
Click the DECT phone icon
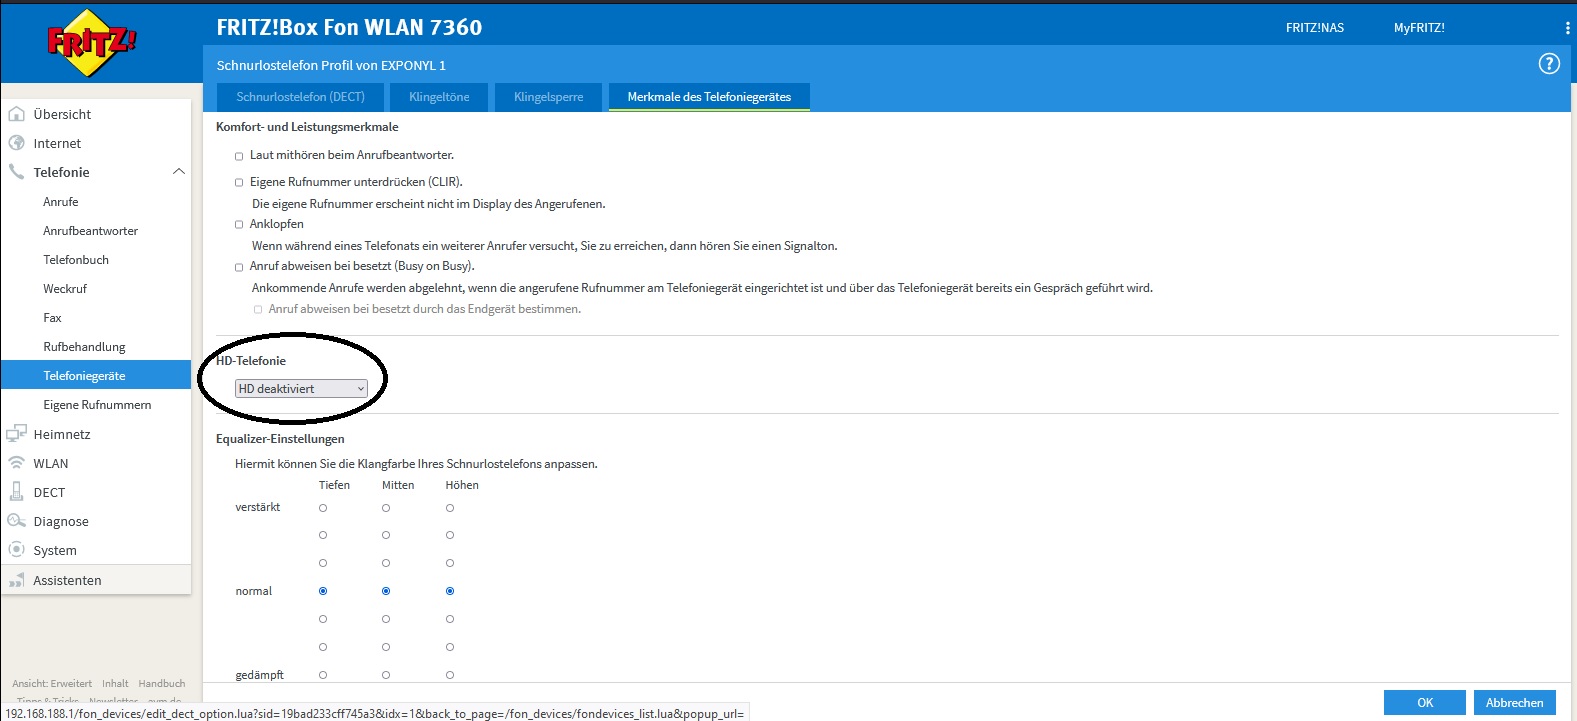coord(16,492)
